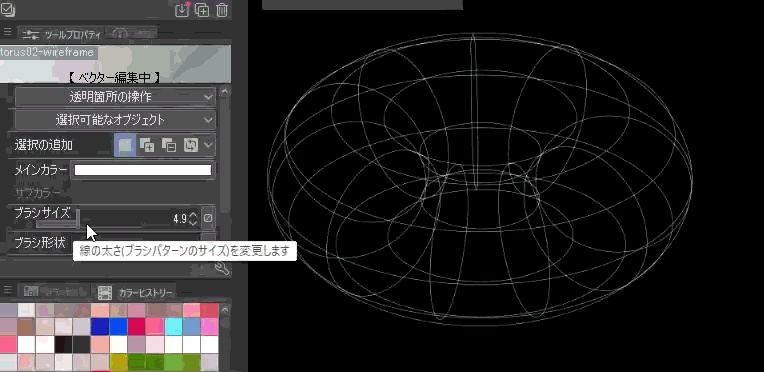The height and width of the screenshot is (372, 764).
Task: Open the color panel hamburger menu
Action: tap(7, 290)
